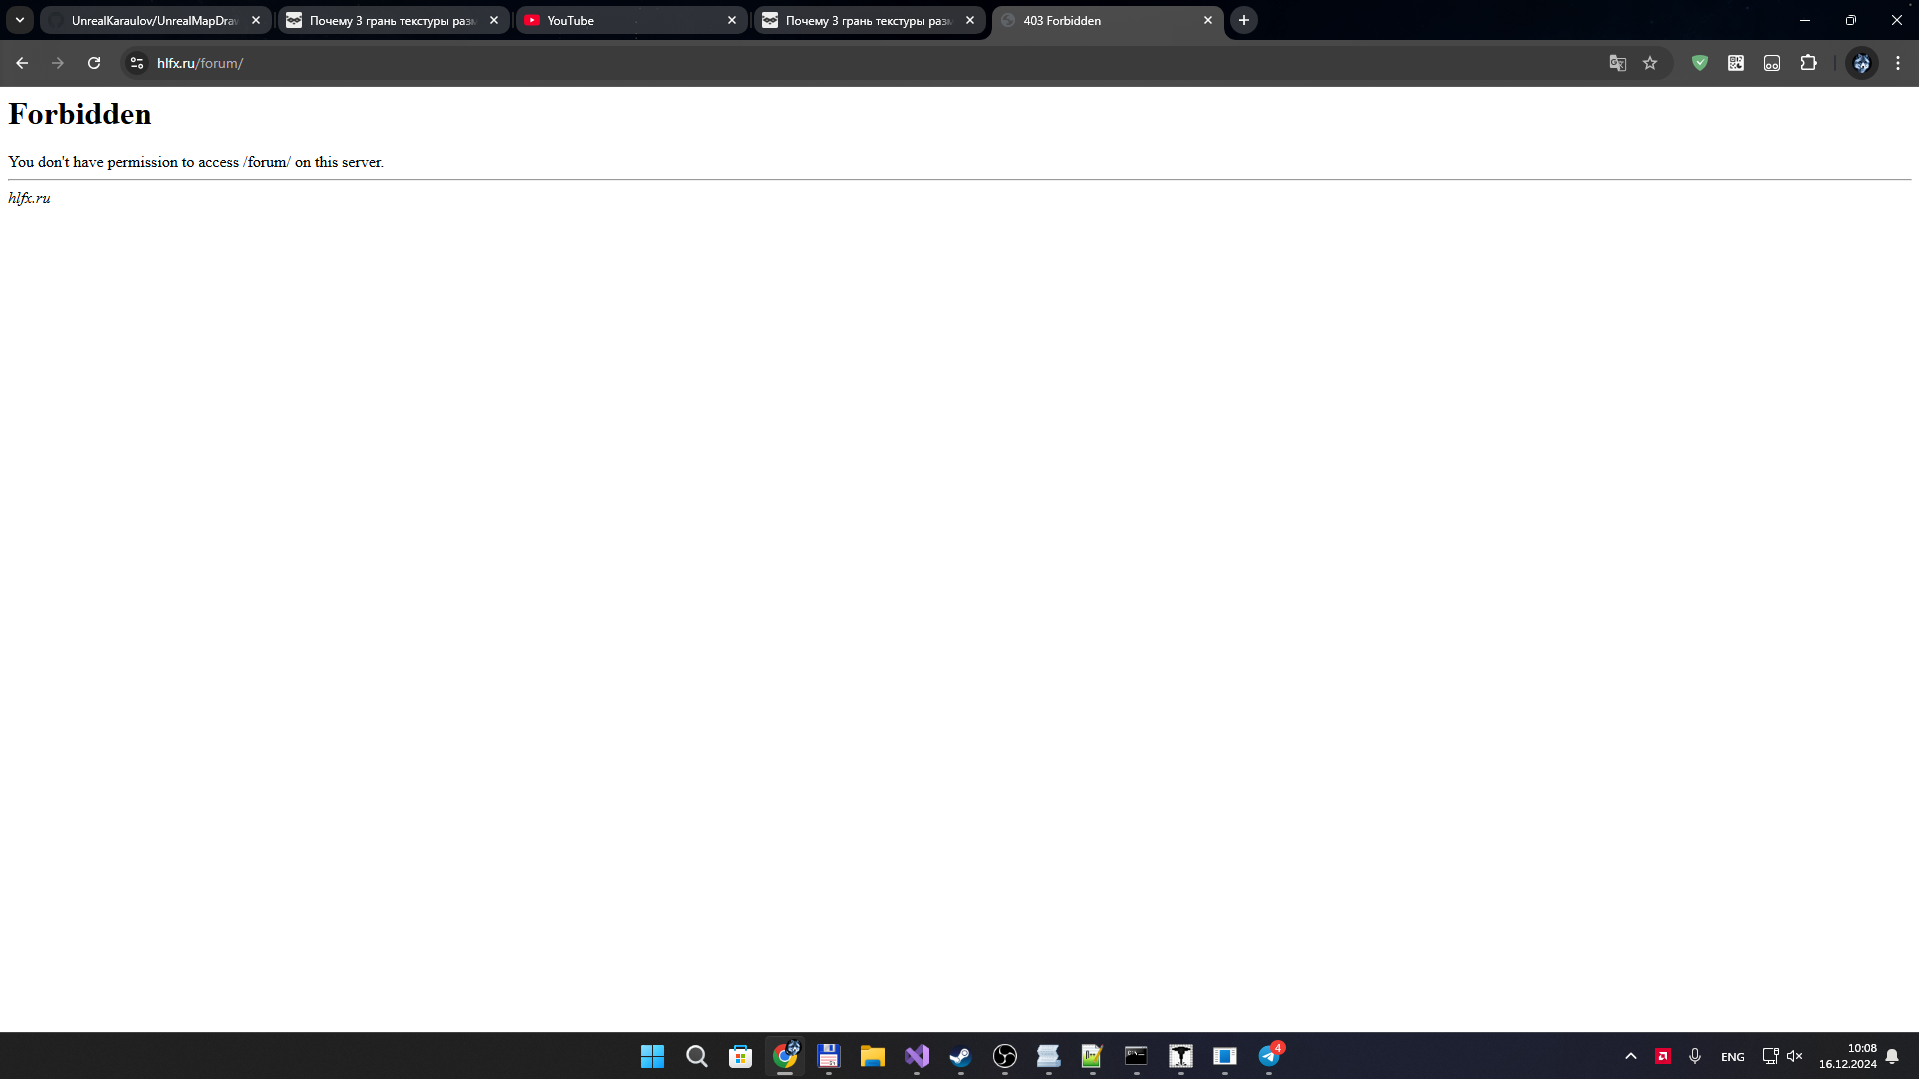Show hidden system tray icons chevron
1919x1079 pixels.
(x=1630, y=1056)
